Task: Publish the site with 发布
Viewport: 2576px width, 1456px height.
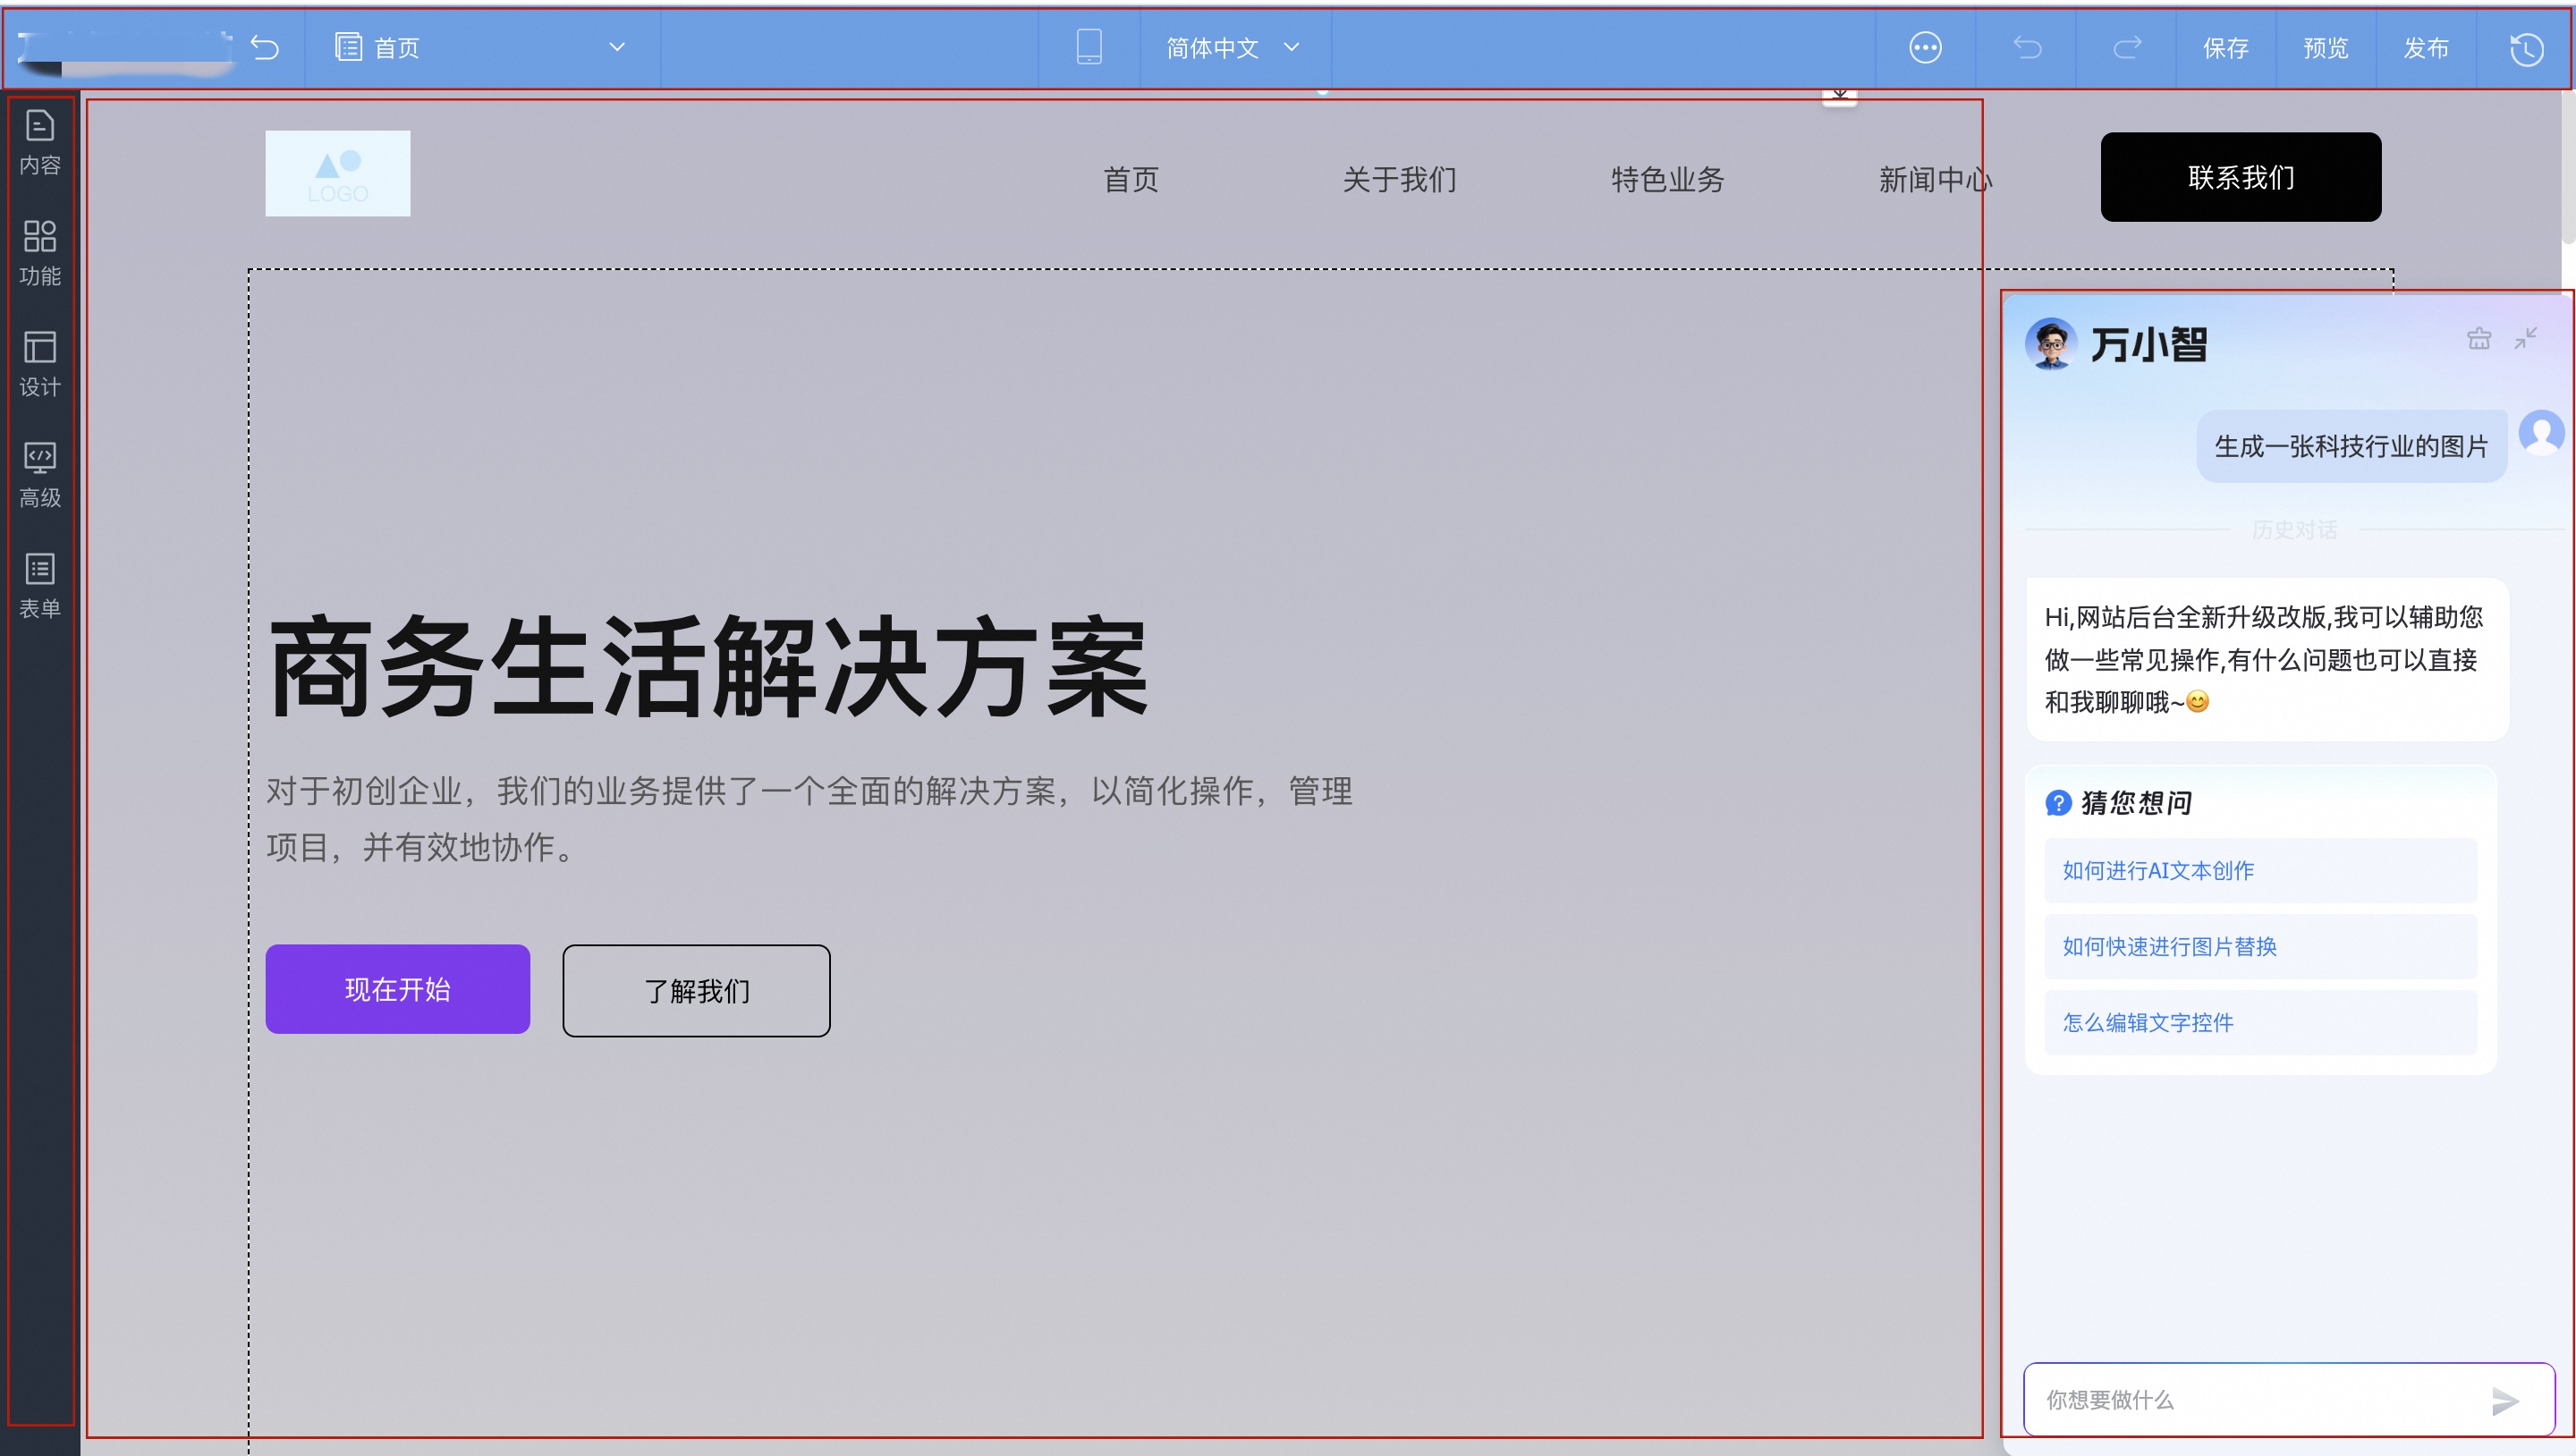Action: [x=2426, y=47]
